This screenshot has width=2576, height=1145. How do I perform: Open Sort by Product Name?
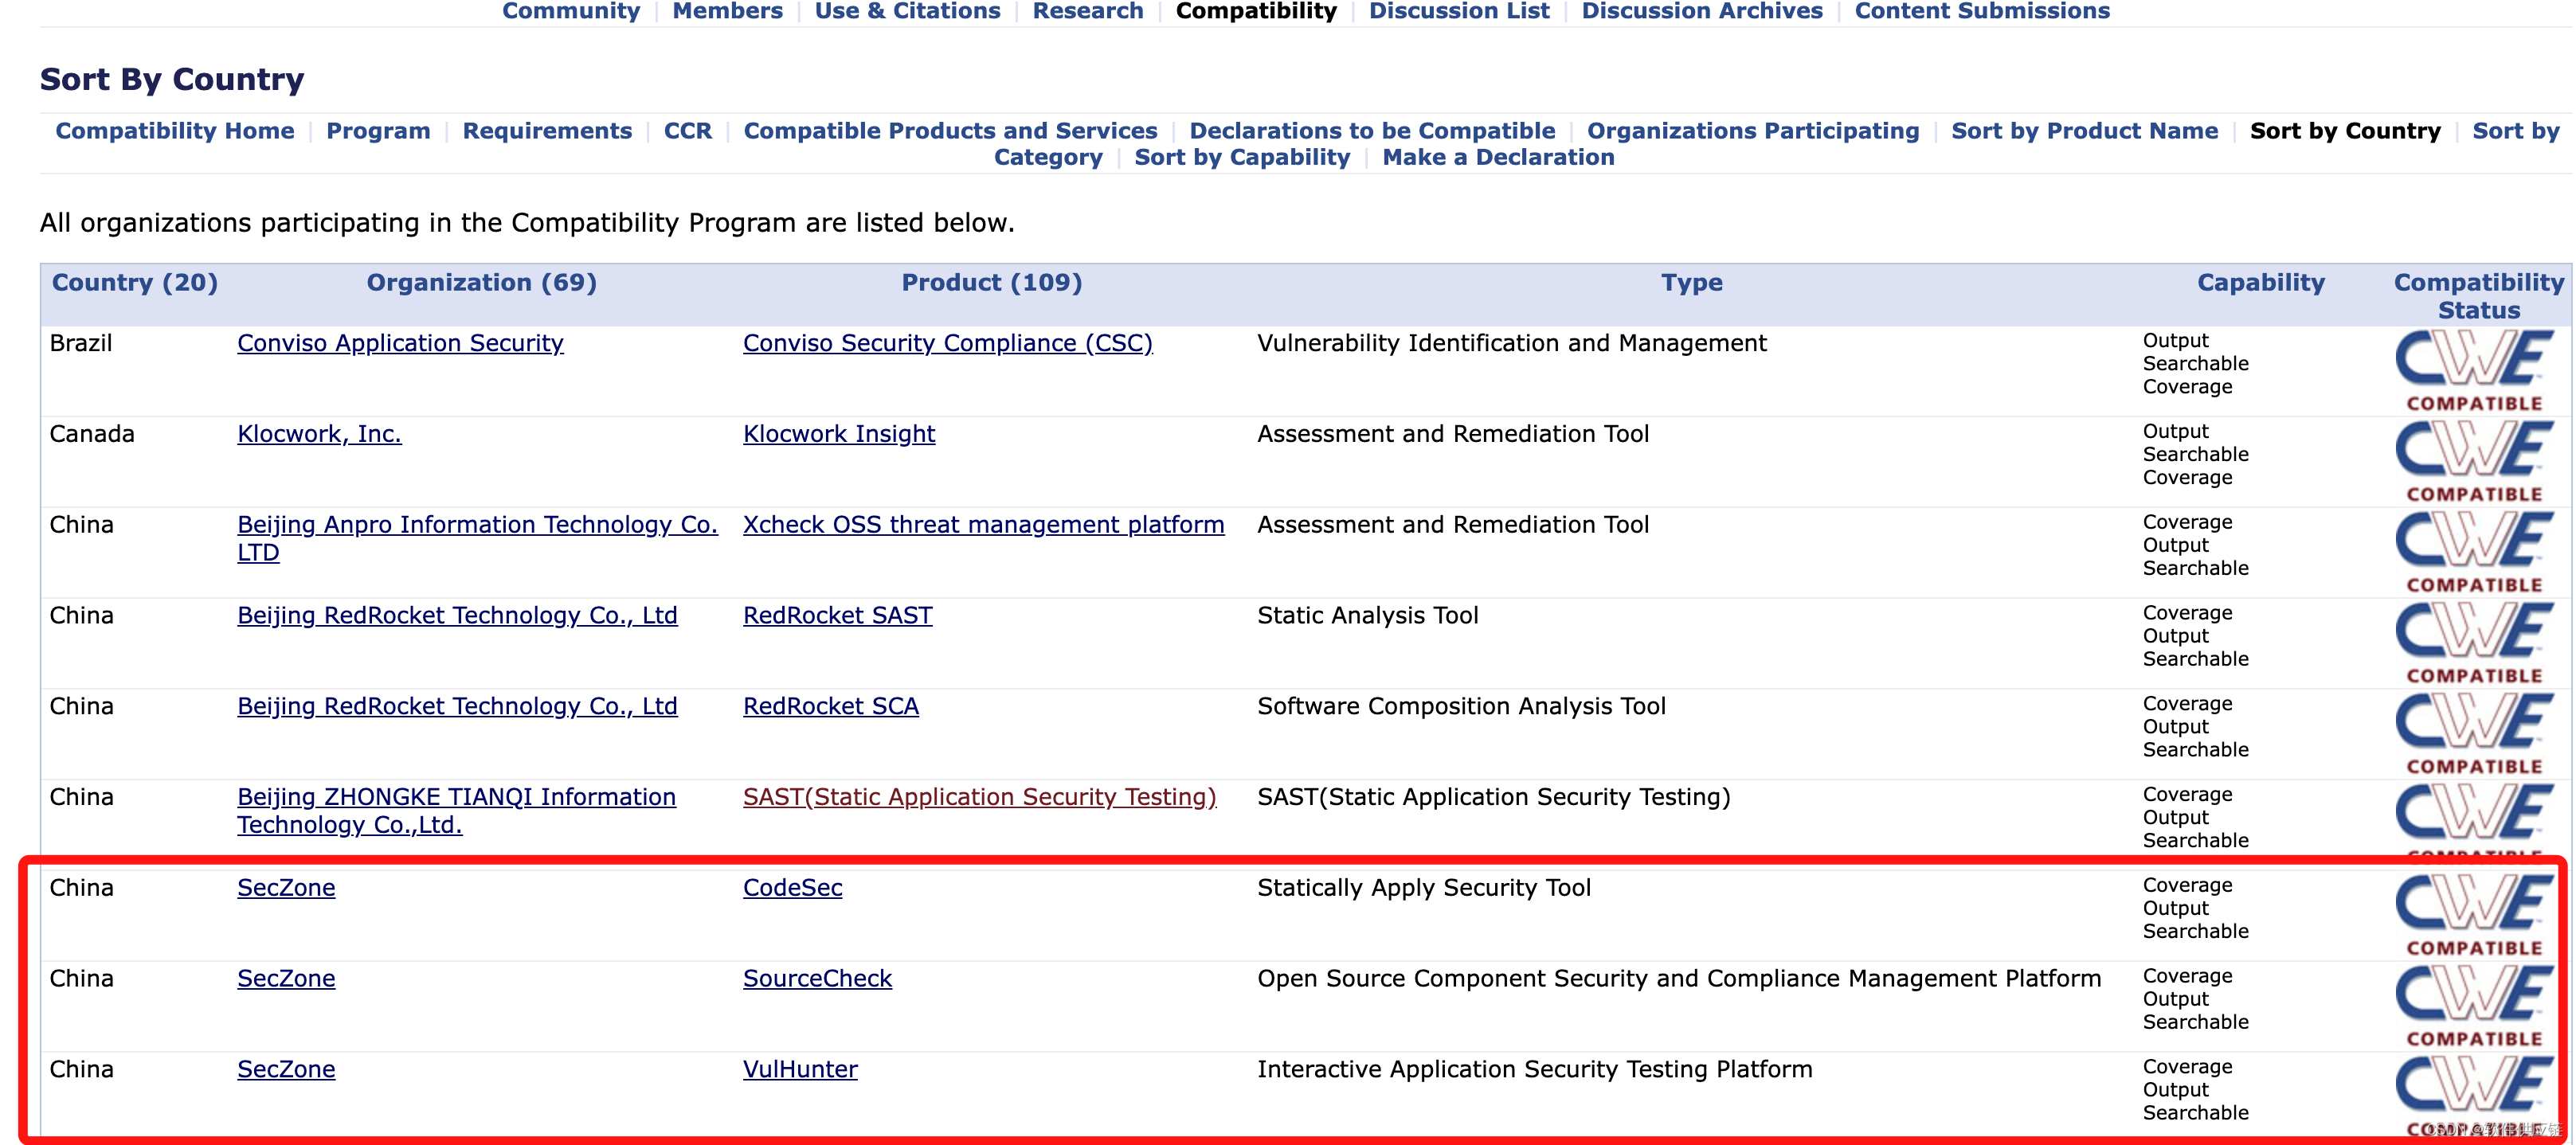[2084, 131]
